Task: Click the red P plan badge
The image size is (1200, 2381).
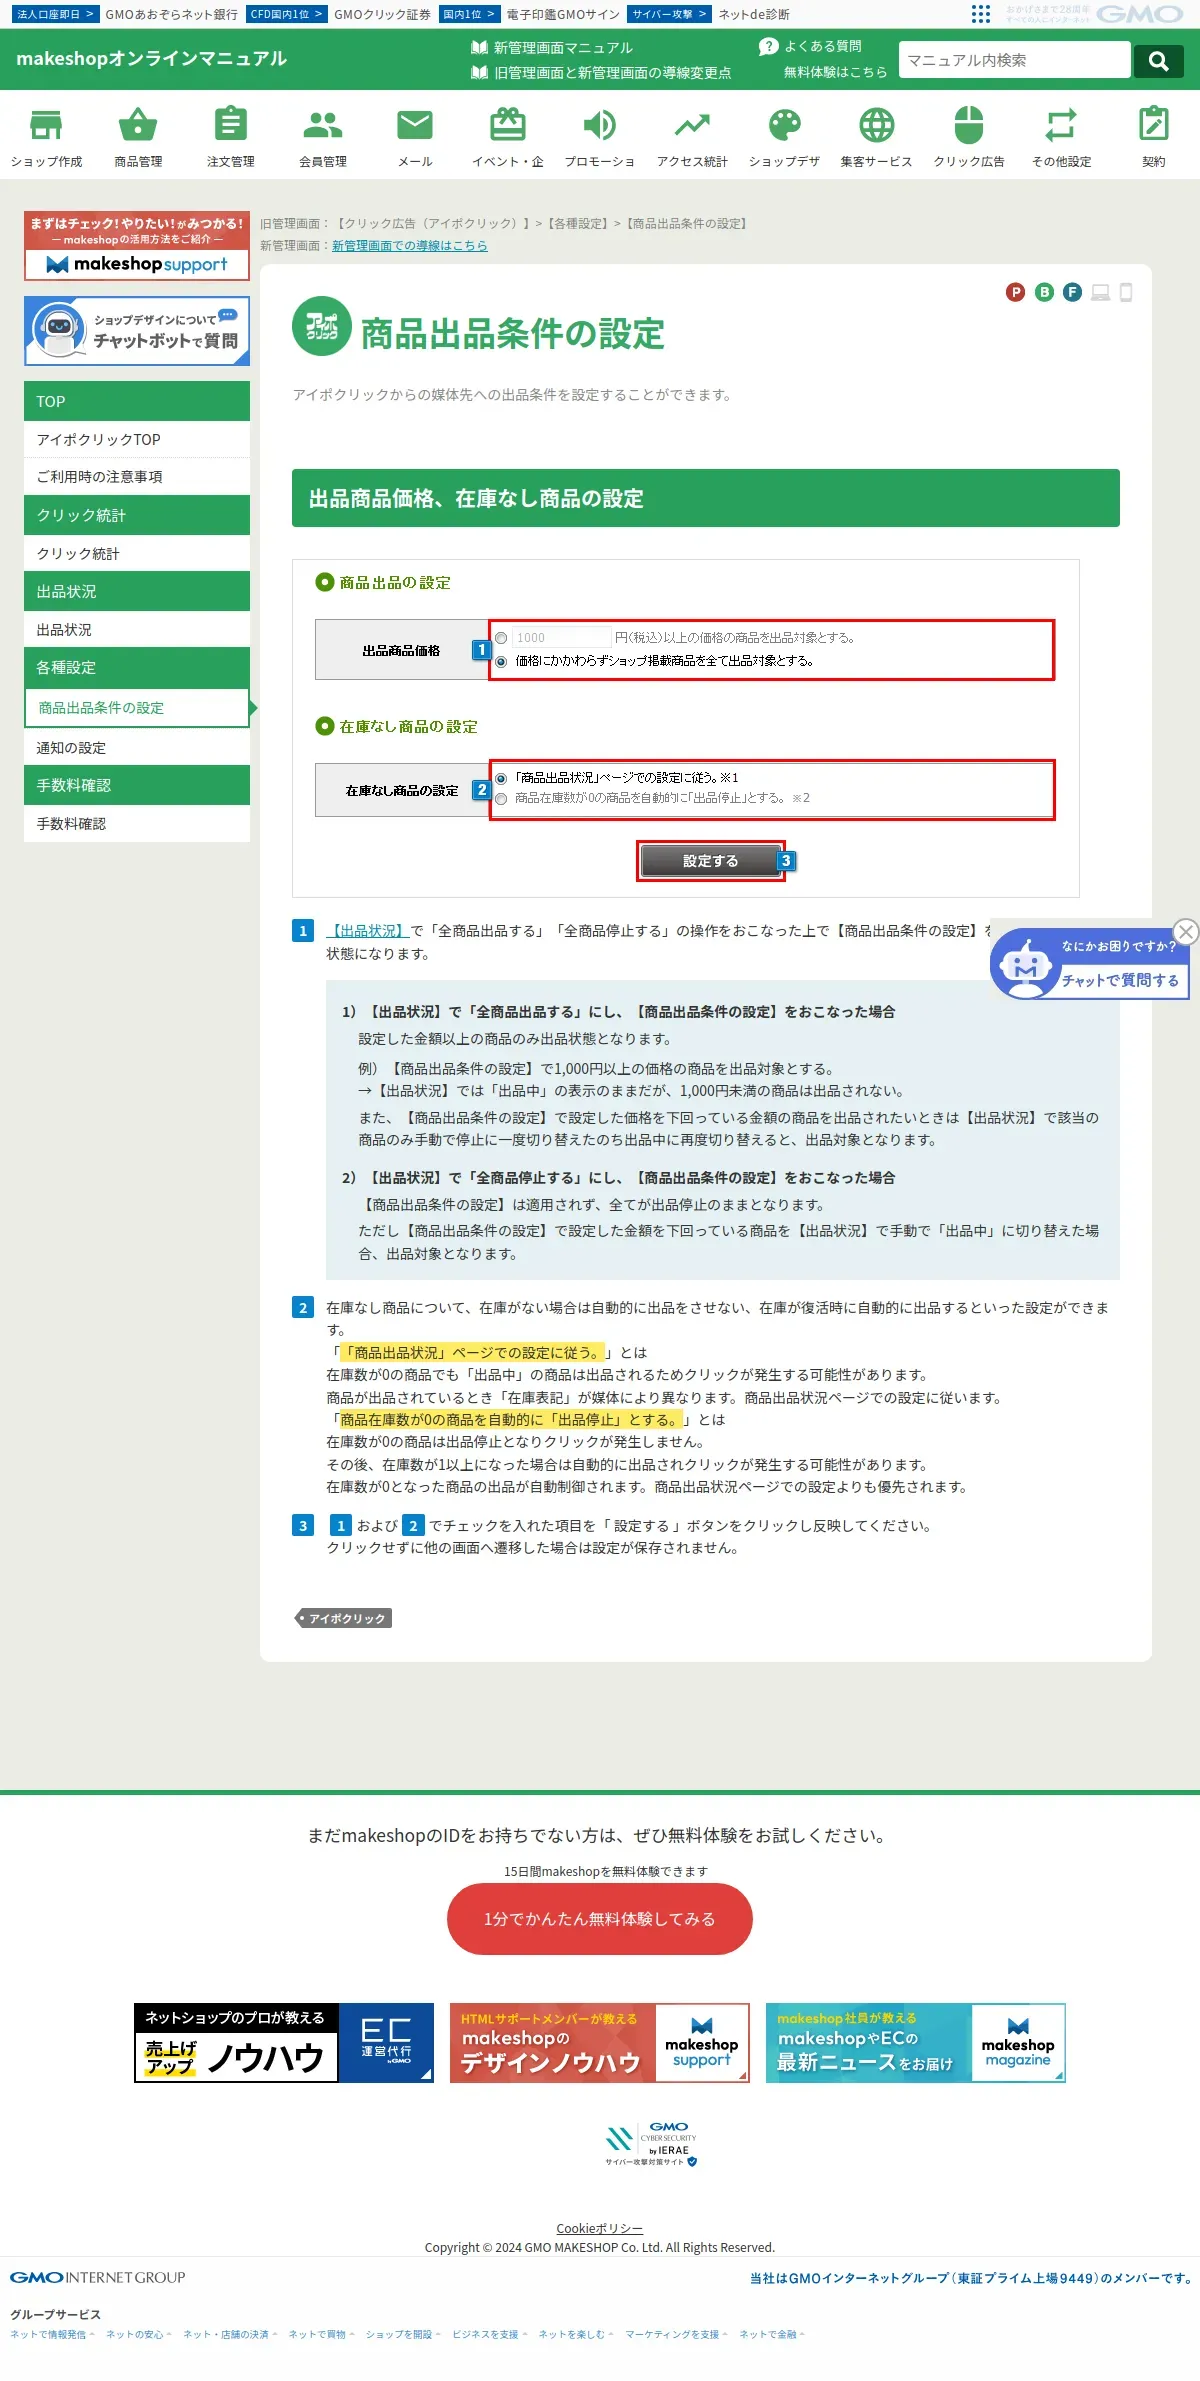Action: [x=1016, y=292]
